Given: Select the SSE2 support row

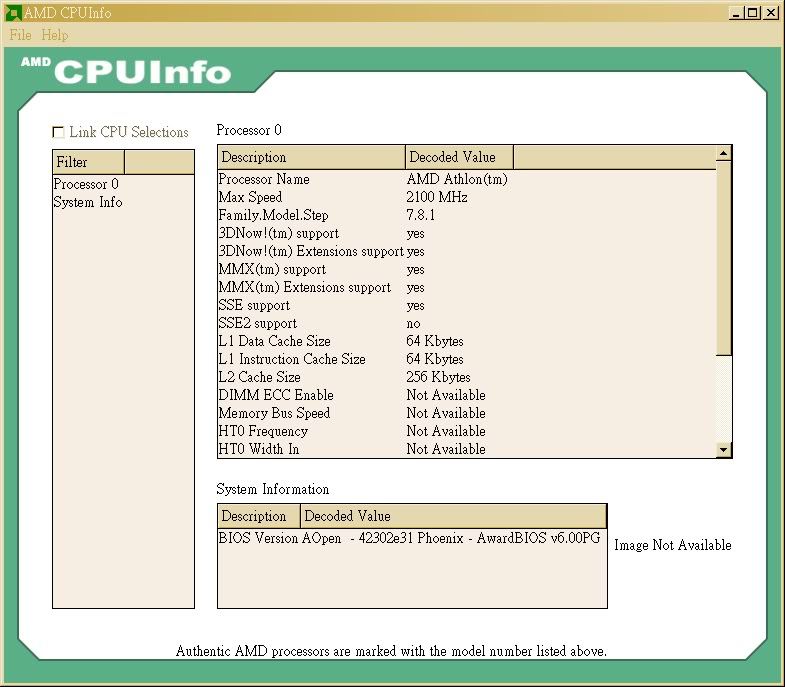Looking at the screenshot, I should pyautogui.click(x=467, y=323).
